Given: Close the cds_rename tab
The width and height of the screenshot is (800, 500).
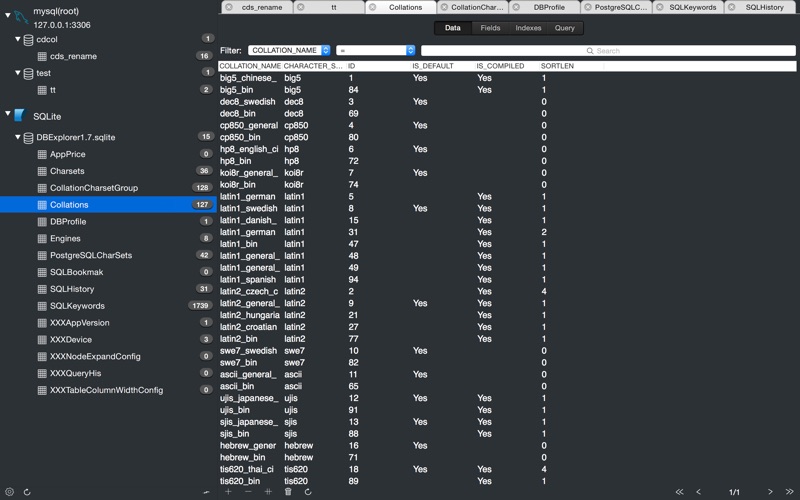Looking at the screenshot, I should 229,7.
